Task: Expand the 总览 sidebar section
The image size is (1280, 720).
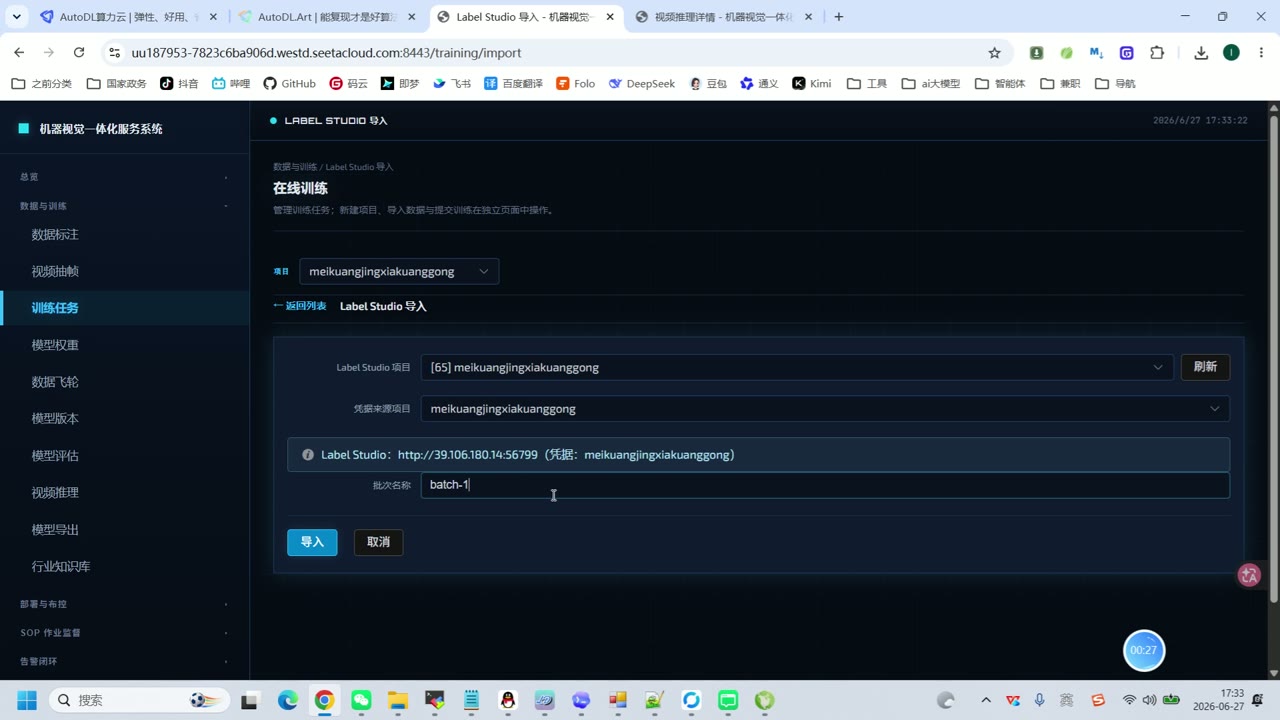Action: tap(125, 177)
